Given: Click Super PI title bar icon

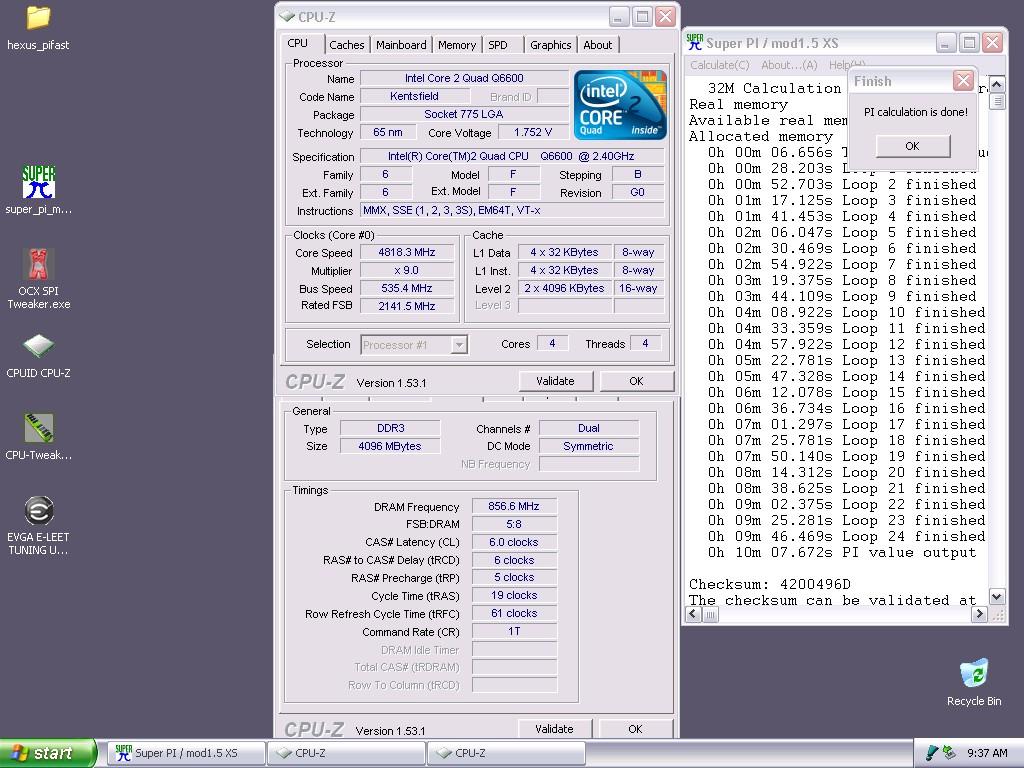Looking at the screenshot, I should [x=694, y=42].
